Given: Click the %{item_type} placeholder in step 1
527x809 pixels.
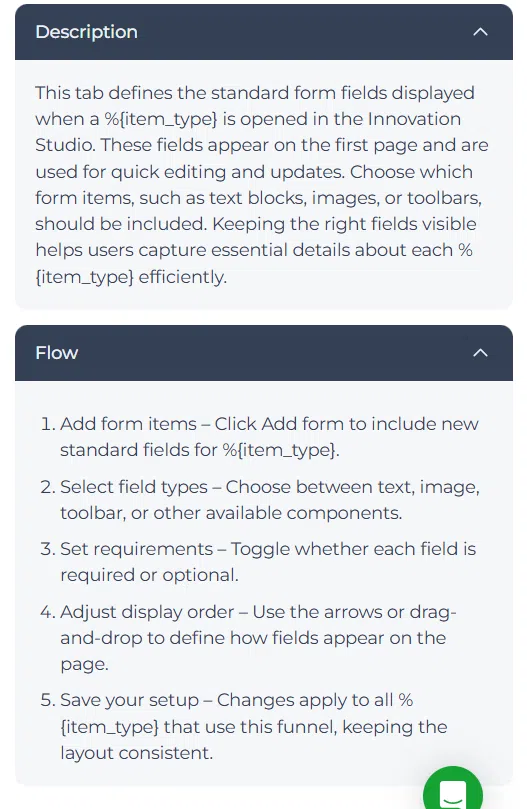Looking at the screenshot, I should coord(280,450).
